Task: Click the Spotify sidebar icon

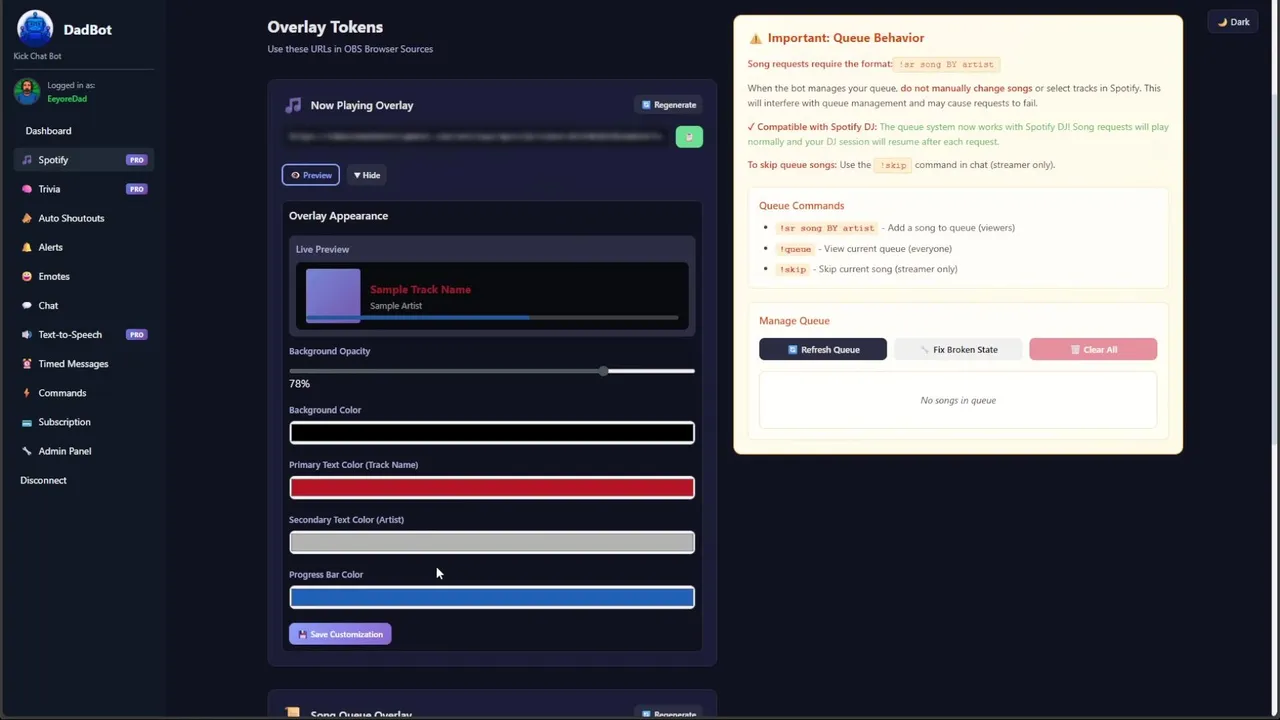Action: click(x=27, y=160)
